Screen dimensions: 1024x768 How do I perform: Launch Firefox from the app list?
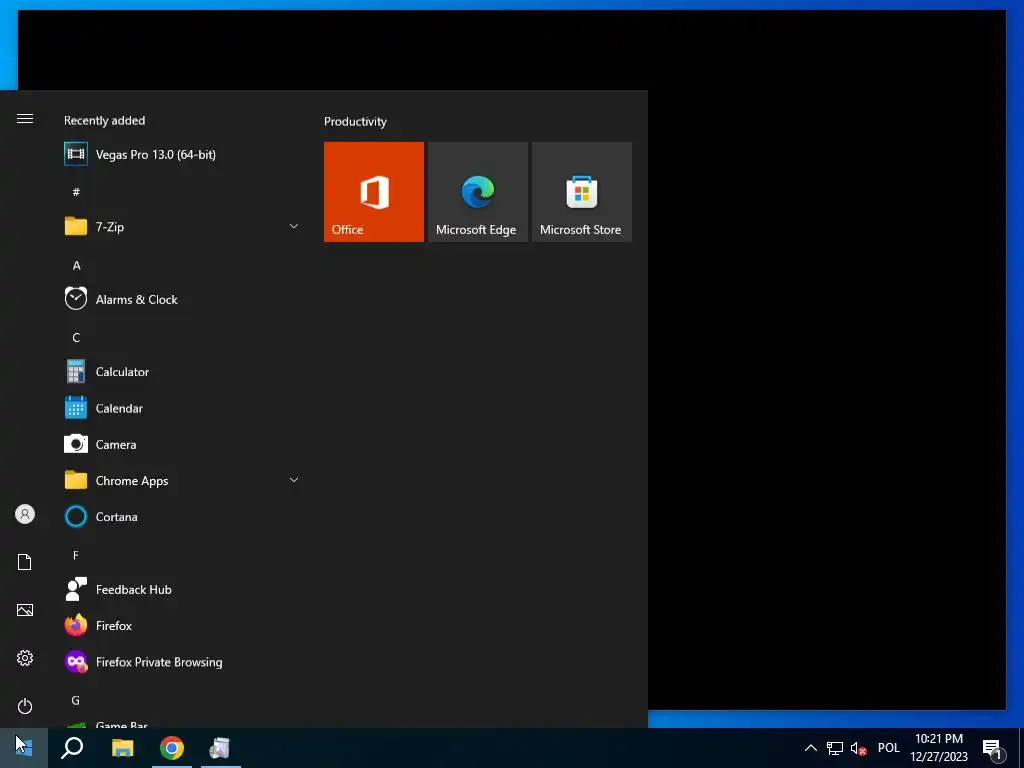[182, 626]
